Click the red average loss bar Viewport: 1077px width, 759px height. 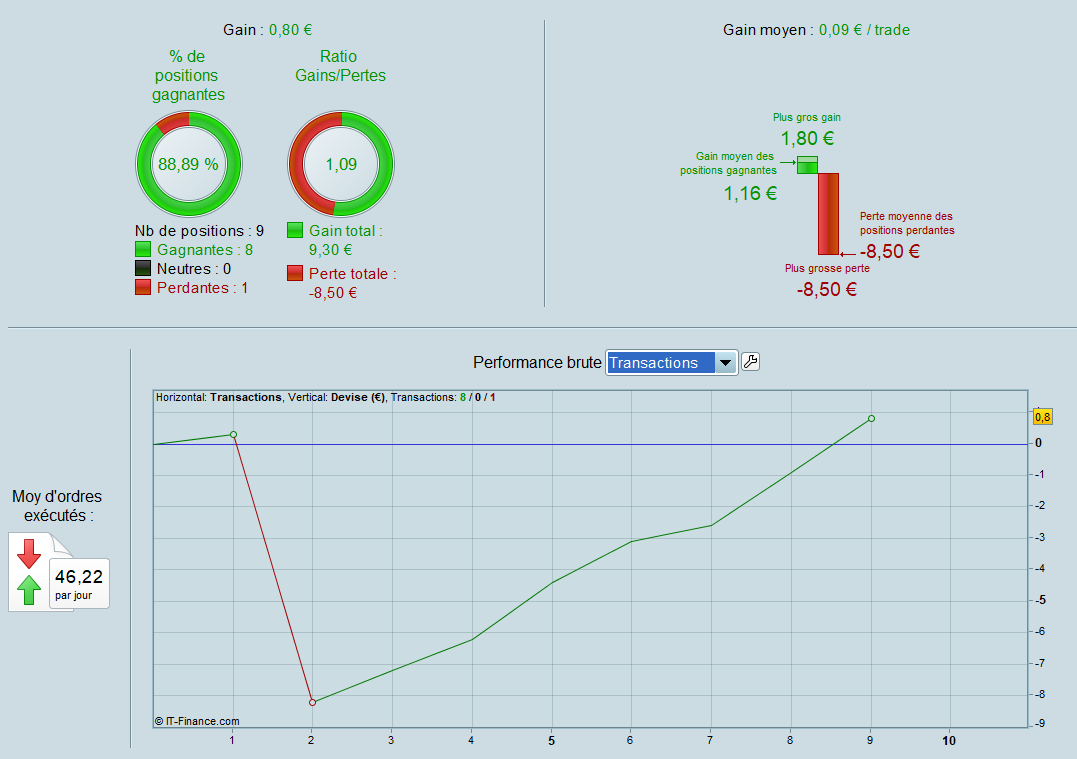click(828, 214)
